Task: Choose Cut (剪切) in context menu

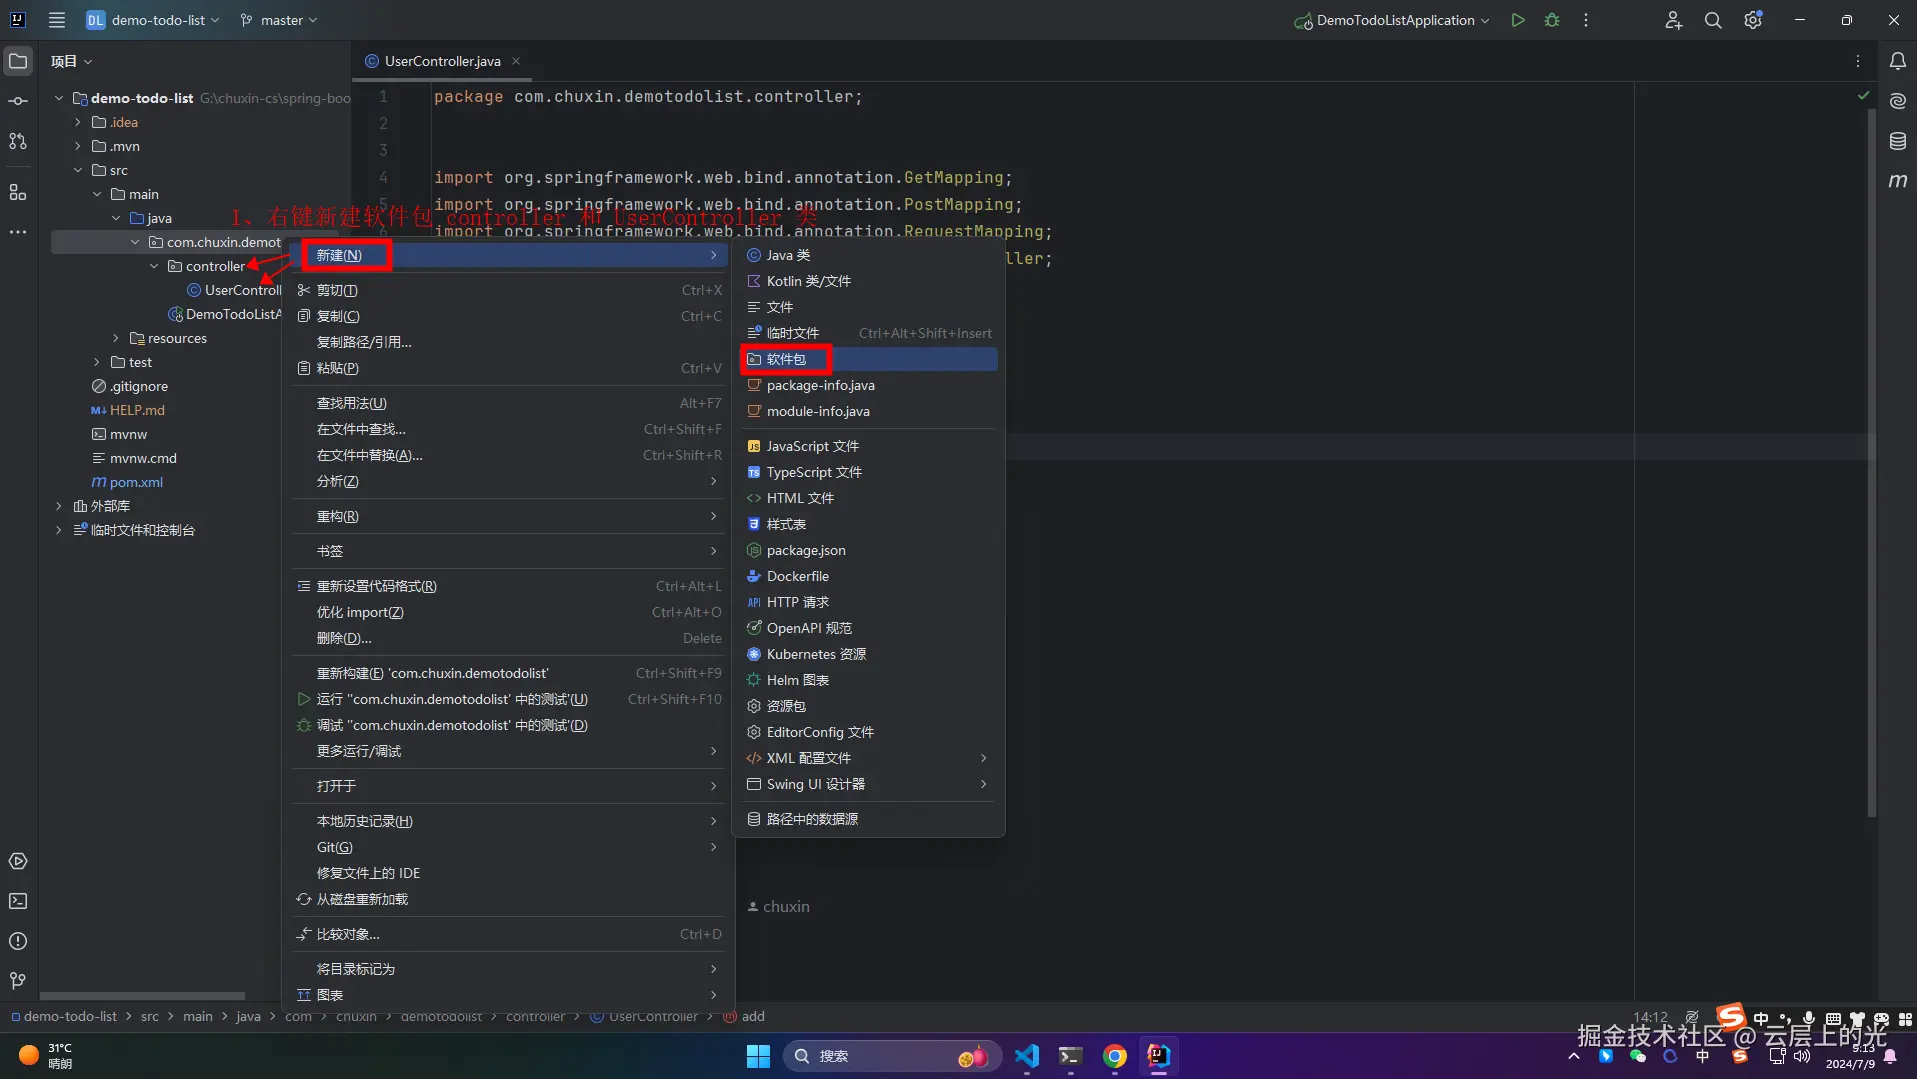Action: pos(509,290)
